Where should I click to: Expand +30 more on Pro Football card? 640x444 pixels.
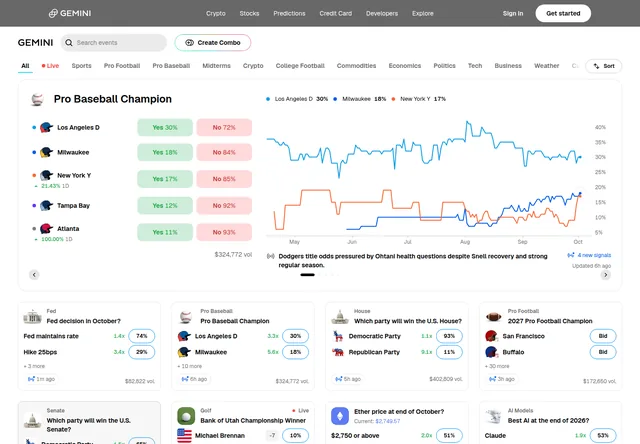click(x=497, y=366)
